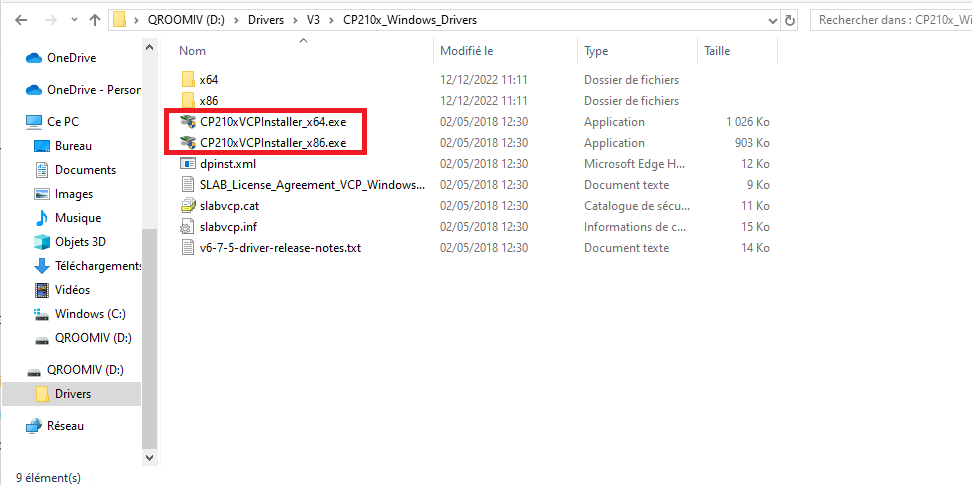972x485 pixels.
Task: Click the x86 folder name
Action: (209, 101)
